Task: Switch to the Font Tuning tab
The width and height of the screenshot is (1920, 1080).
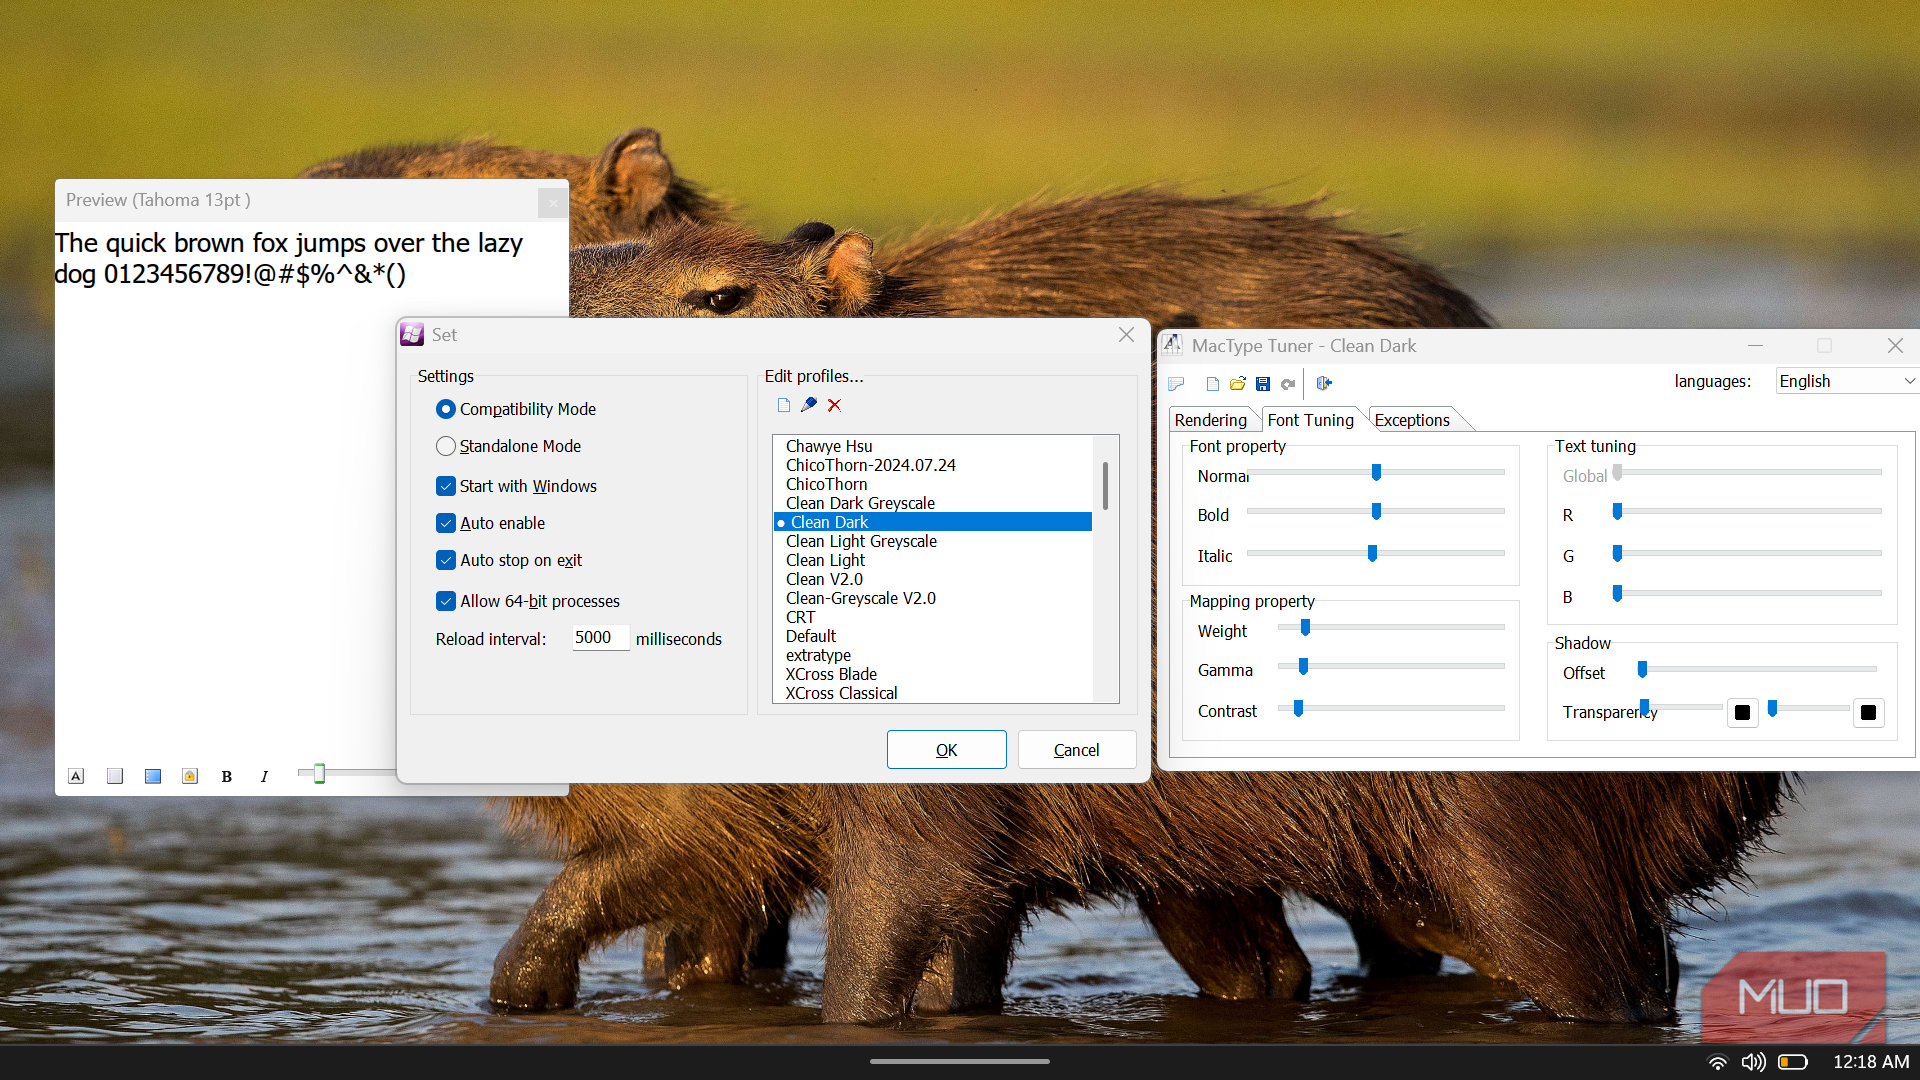Action: click(1310, 420)
